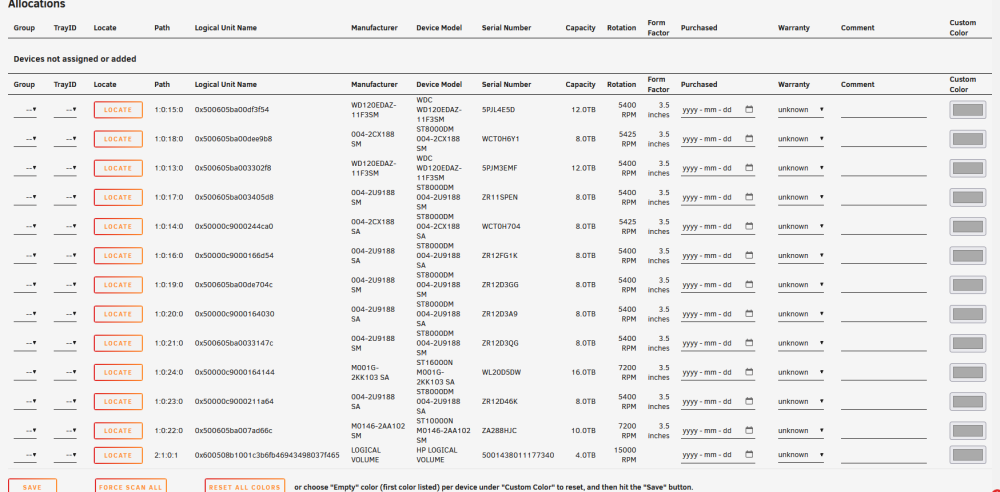Viewport: 1000px width, 492px height.
Task: Click capacity value 16.0TB
Action: tap(584, 373)
